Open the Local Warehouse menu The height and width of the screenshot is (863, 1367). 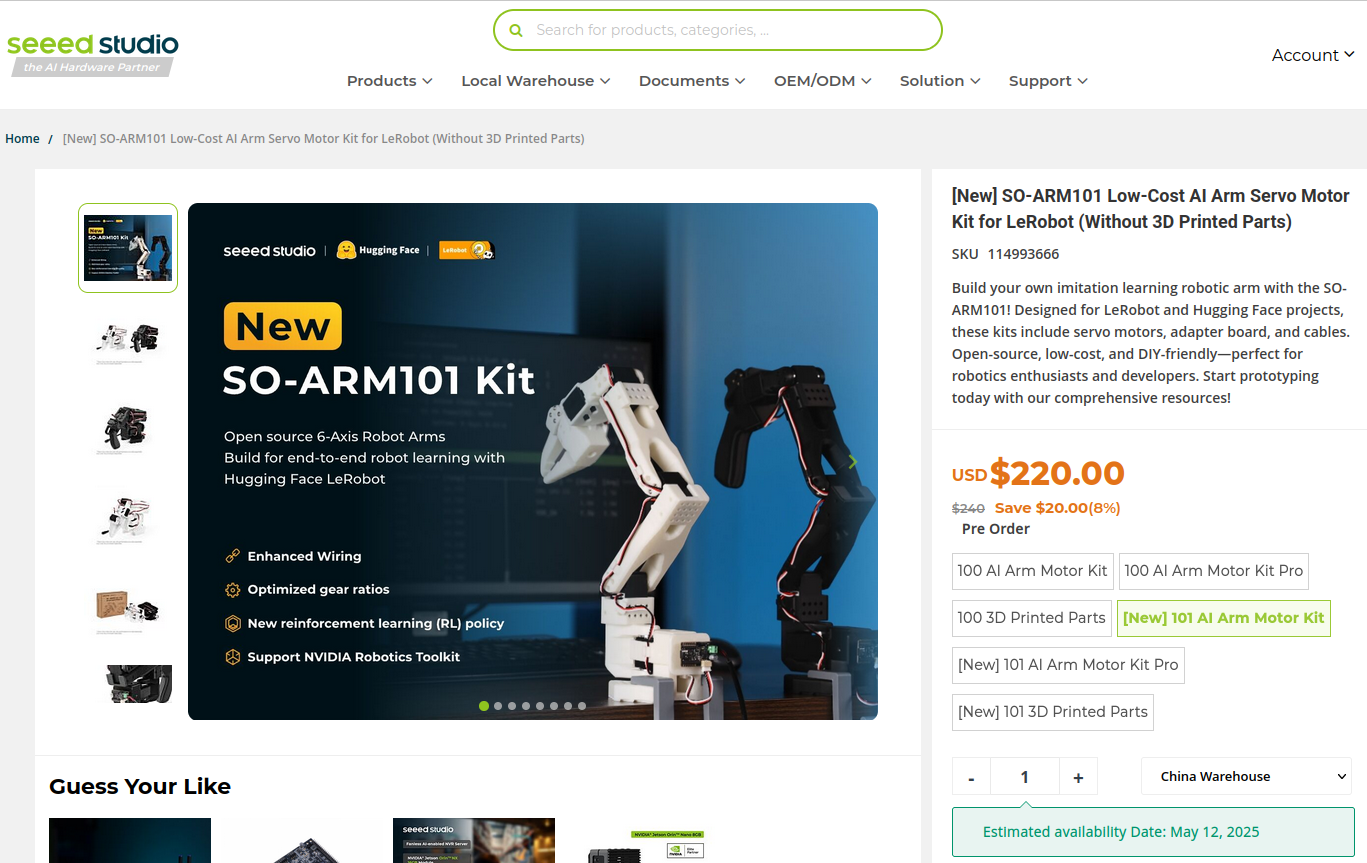point(535,81)
